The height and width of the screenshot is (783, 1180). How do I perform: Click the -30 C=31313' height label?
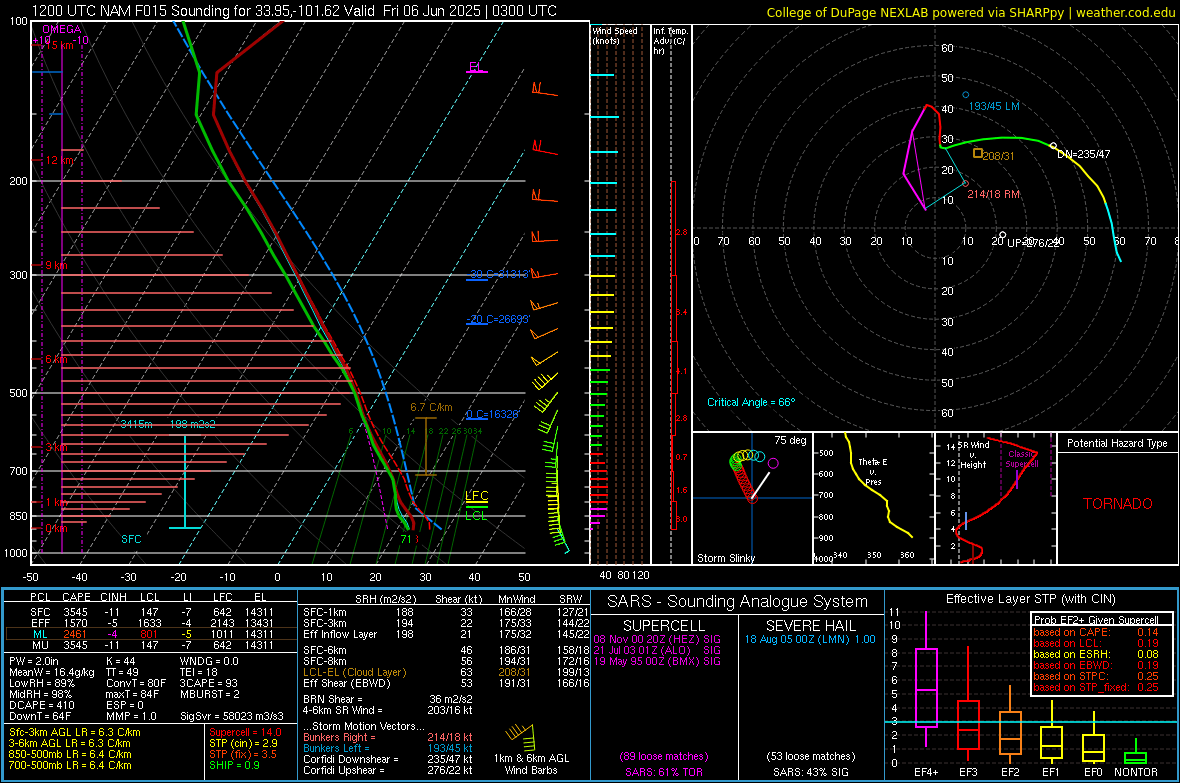498,274
